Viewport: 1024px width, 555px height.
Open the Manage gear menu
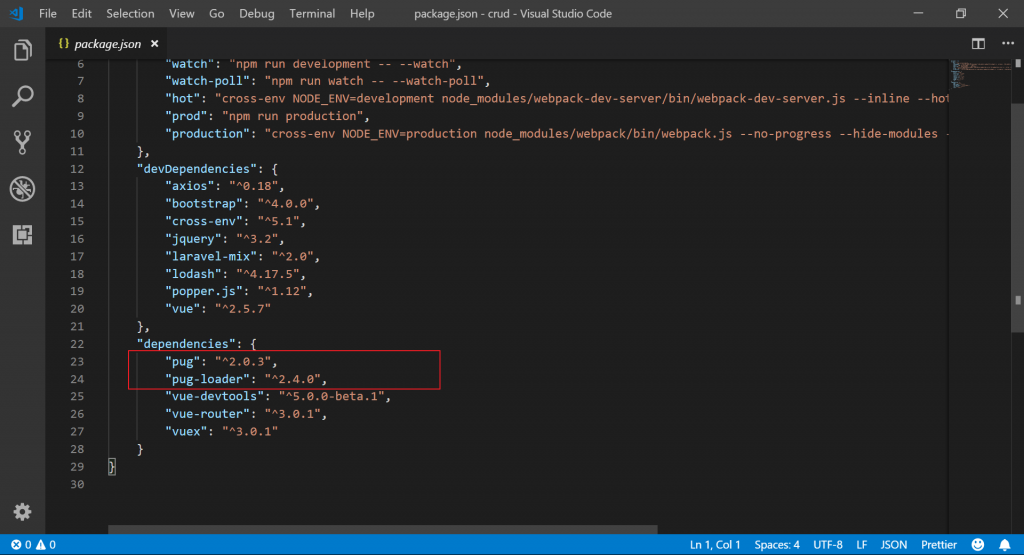click(22, 512)
